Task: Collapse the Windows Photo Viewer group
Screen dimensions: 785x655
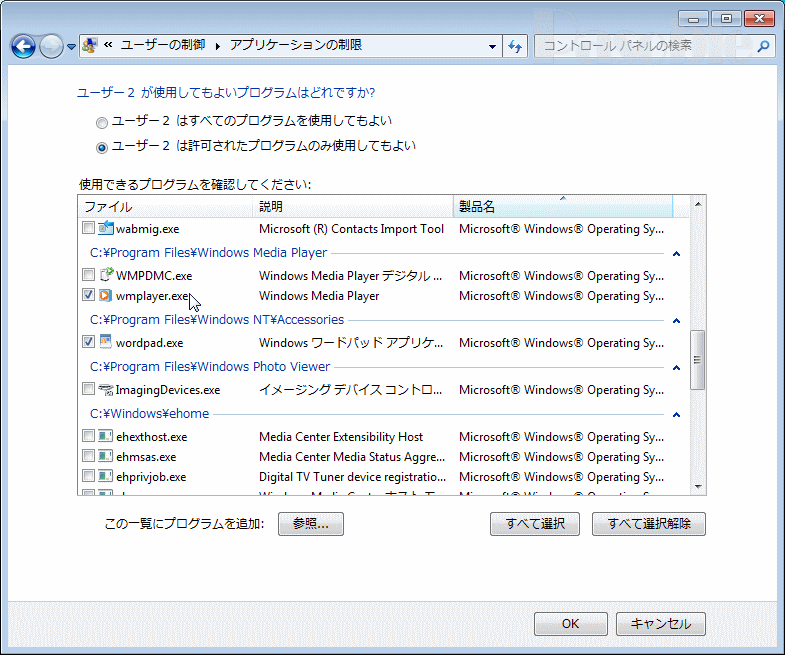Action: (x=676, y=368)
